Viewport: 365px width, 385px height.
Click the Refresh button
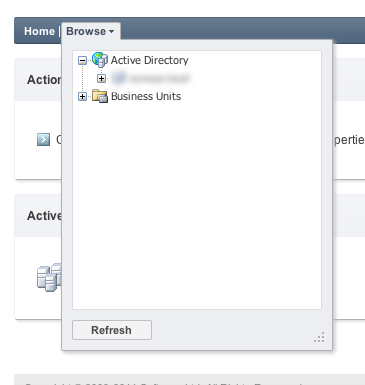click(x=112, y=330)
